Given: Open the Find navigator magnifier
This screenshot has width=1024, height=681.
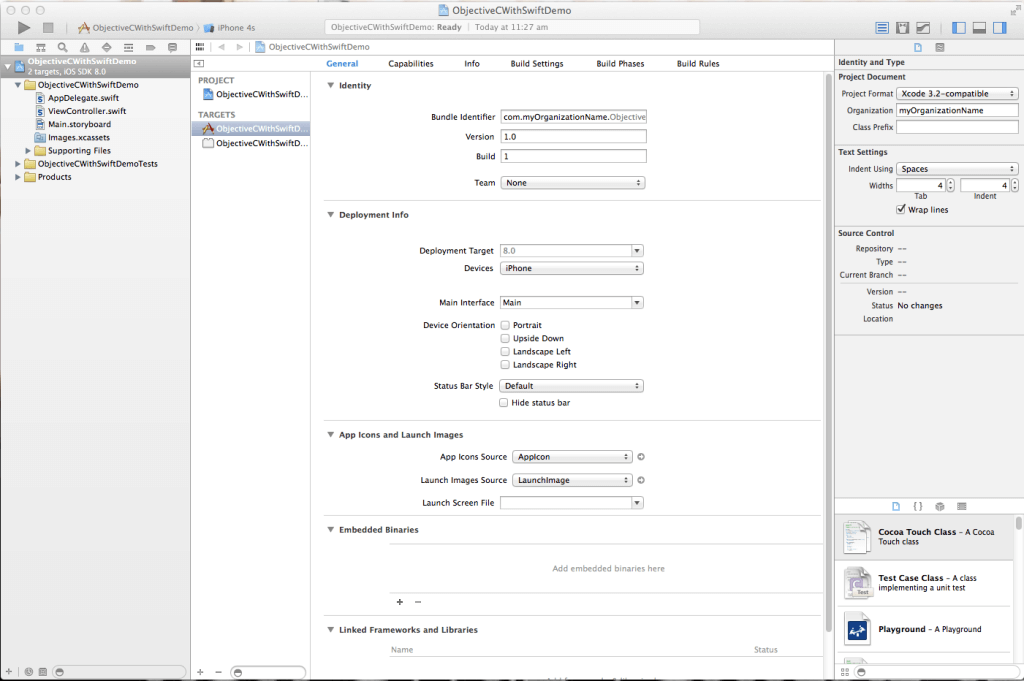Looking at the screenshot, I should click(63, 47).
